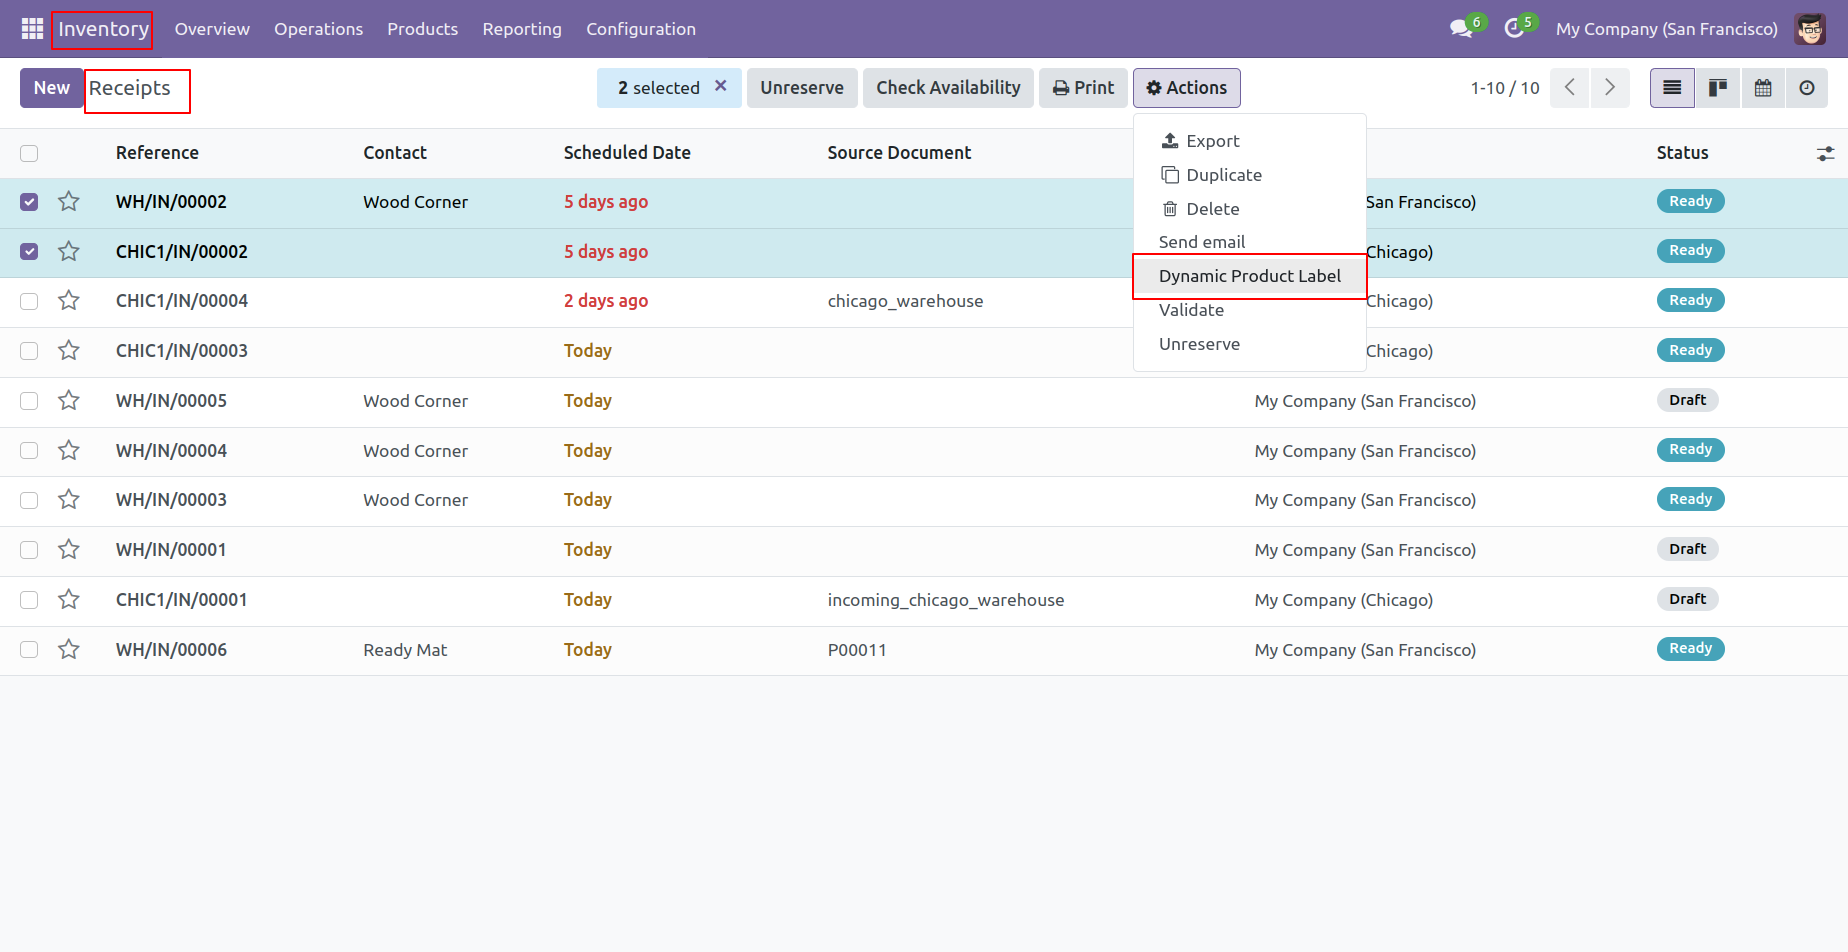Open the Operations menu
This screenshot has height=952, width=1848.
(318, 29)
